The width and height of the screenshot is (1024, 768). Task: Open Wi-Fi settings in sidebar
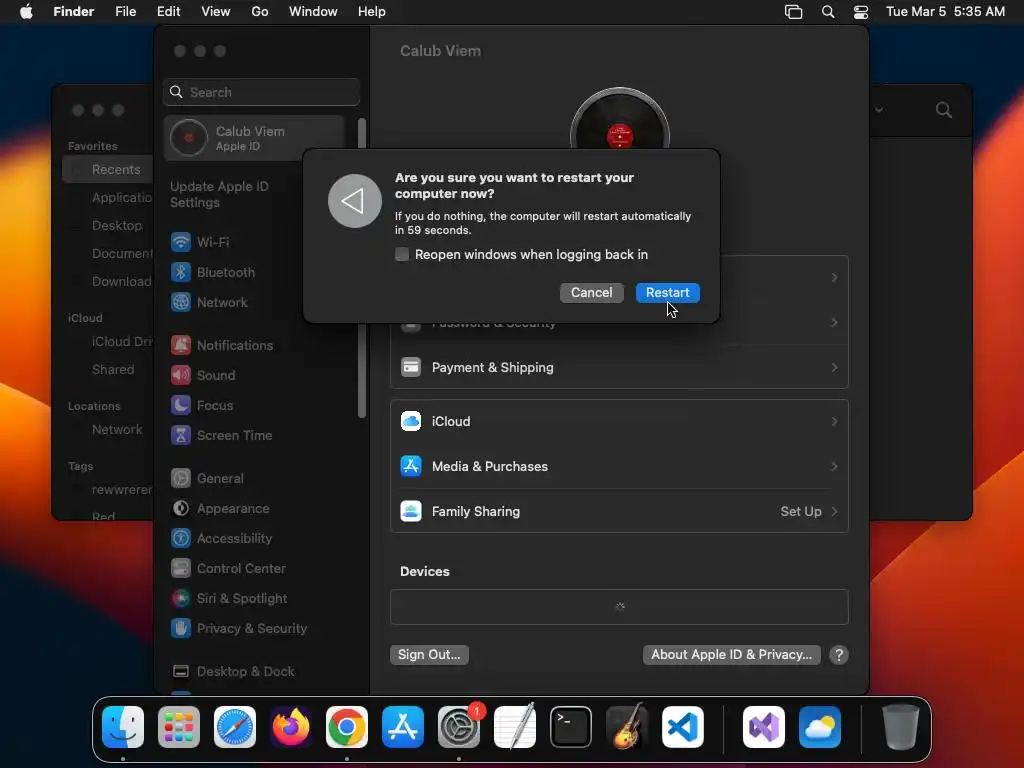point(213,242)
